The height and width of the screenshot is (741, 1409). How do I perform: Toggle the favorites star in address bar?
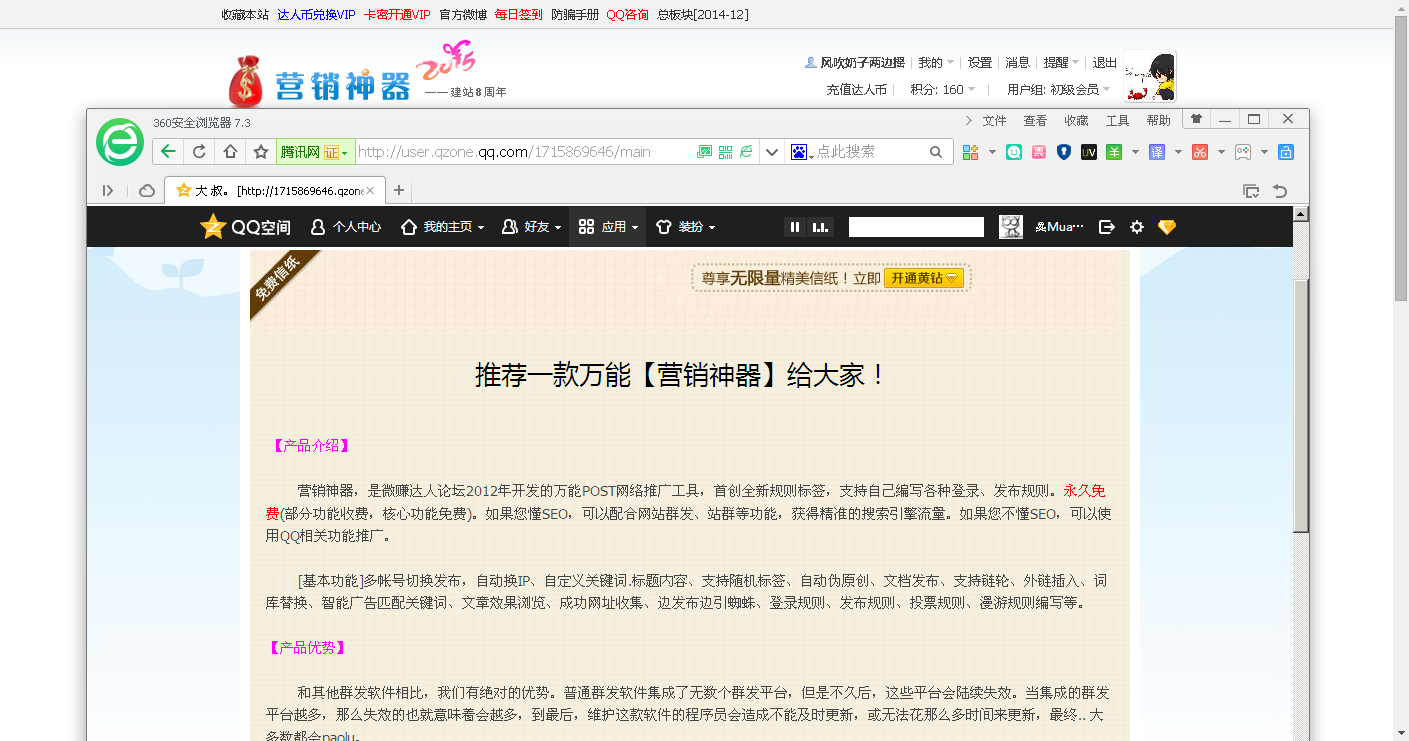259,151
